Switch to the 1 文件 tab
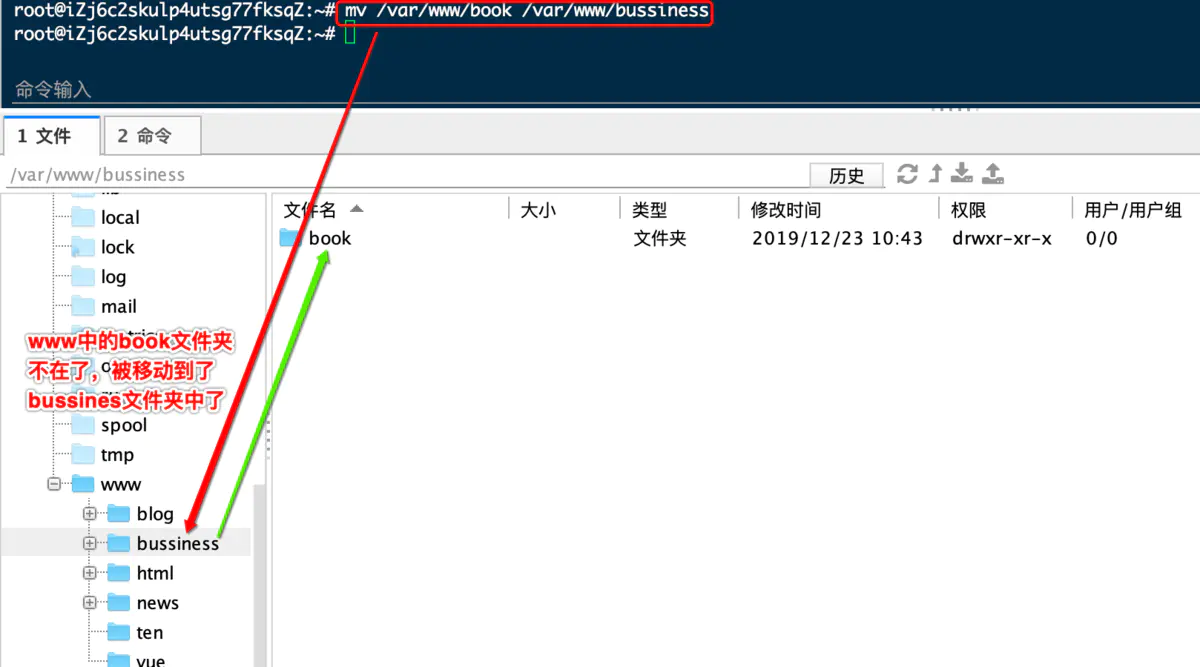This screenshot has width=1200, height=667. tap(51, 136)
